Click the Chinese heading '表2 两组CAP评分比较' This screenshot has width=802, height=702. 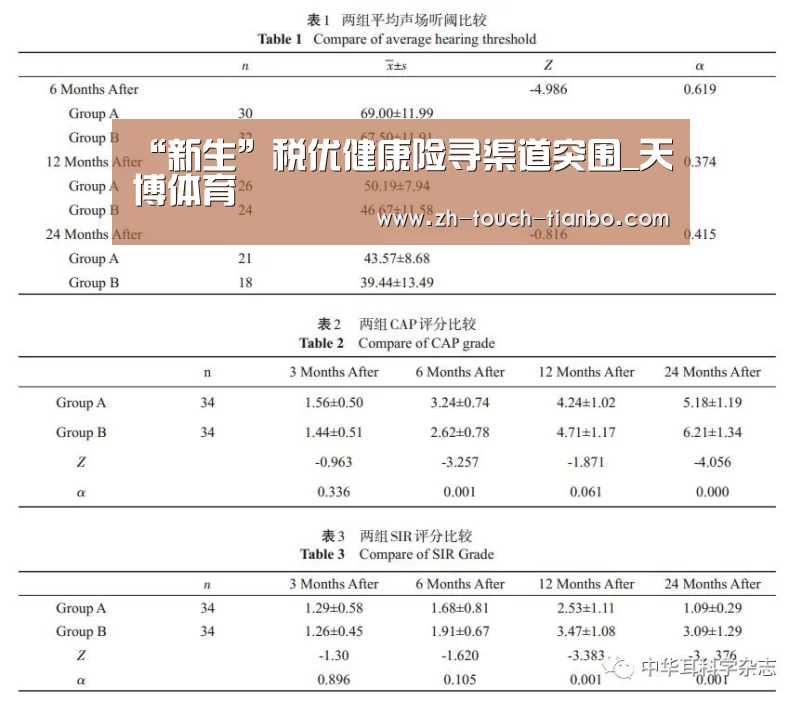(397, 324)
